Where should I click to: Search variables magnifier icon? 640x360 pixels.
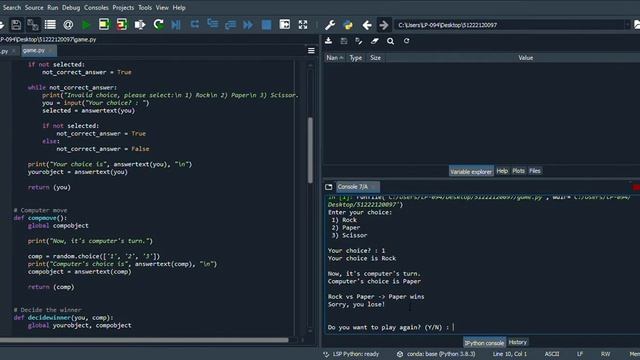tap(391, 41)
